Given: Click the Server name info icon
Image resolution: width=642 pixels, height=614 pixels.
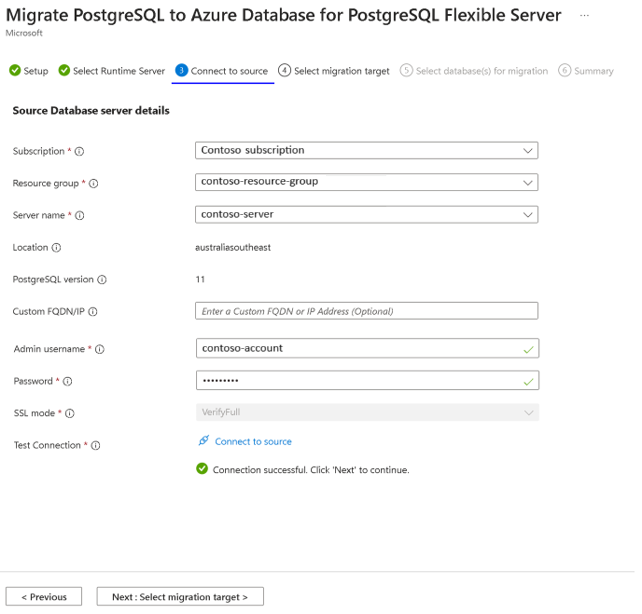Looking at the screenshot, I should [80, 216].
